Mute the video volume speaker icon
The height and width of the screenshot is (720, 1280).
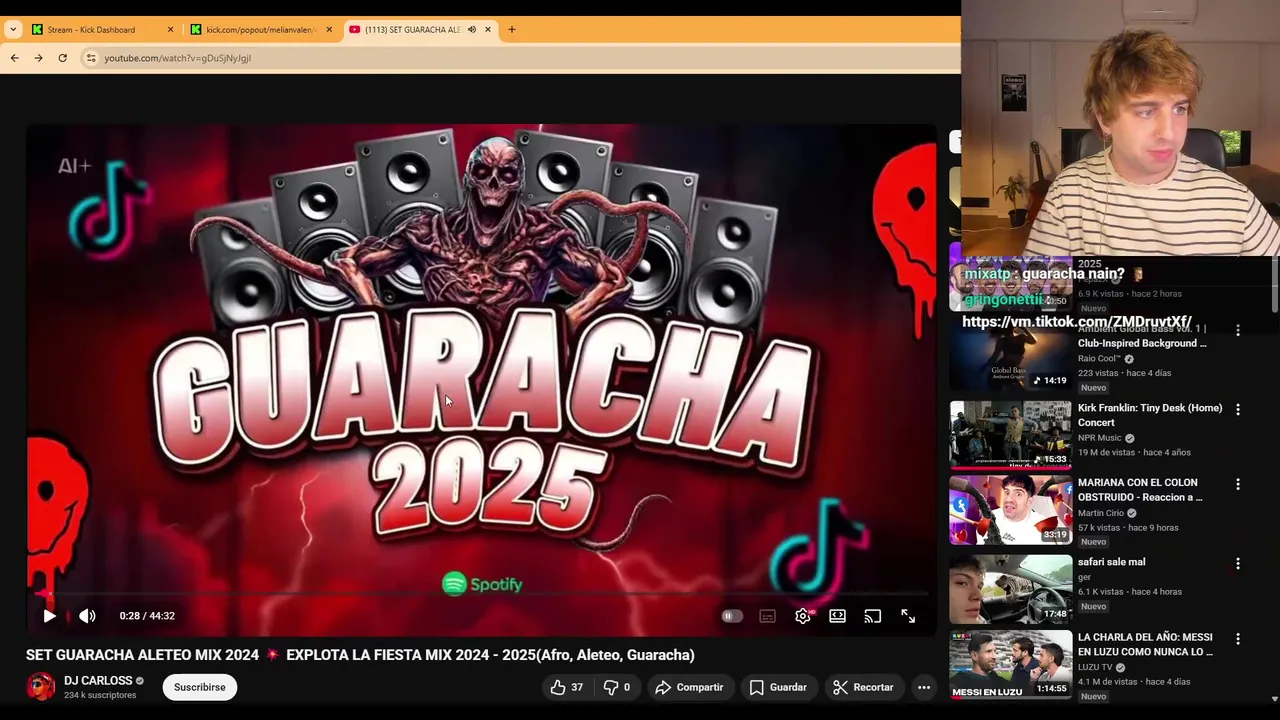coord(87,616)
